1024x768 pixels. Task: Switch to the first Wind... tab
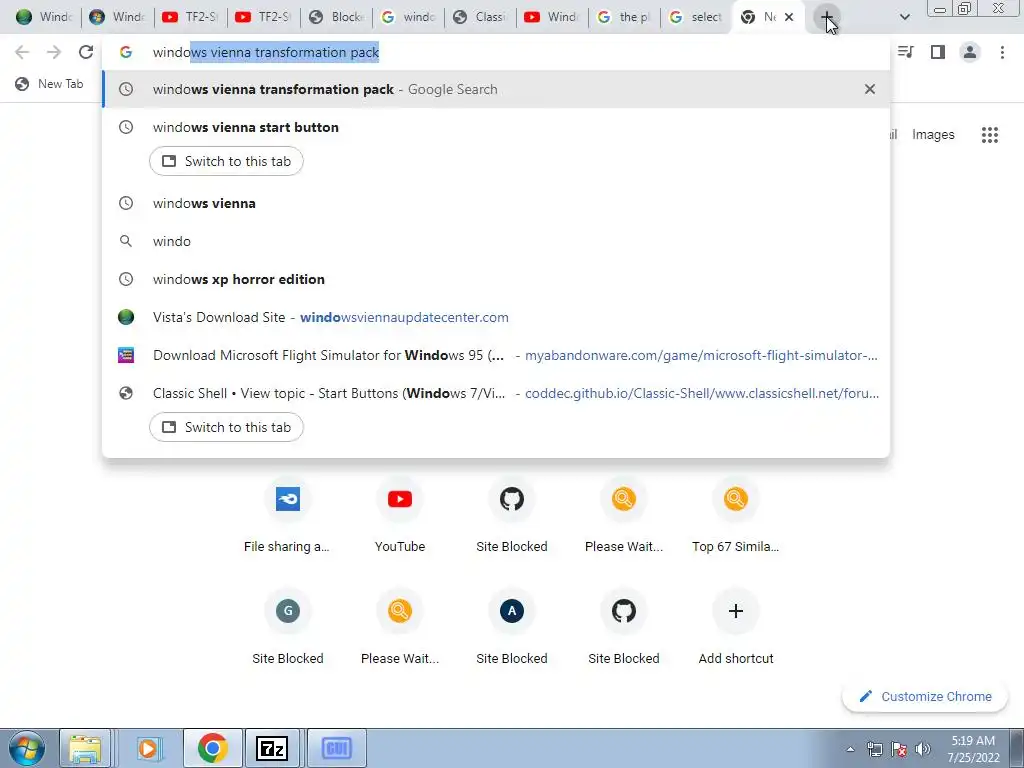[x=43, y=17]
